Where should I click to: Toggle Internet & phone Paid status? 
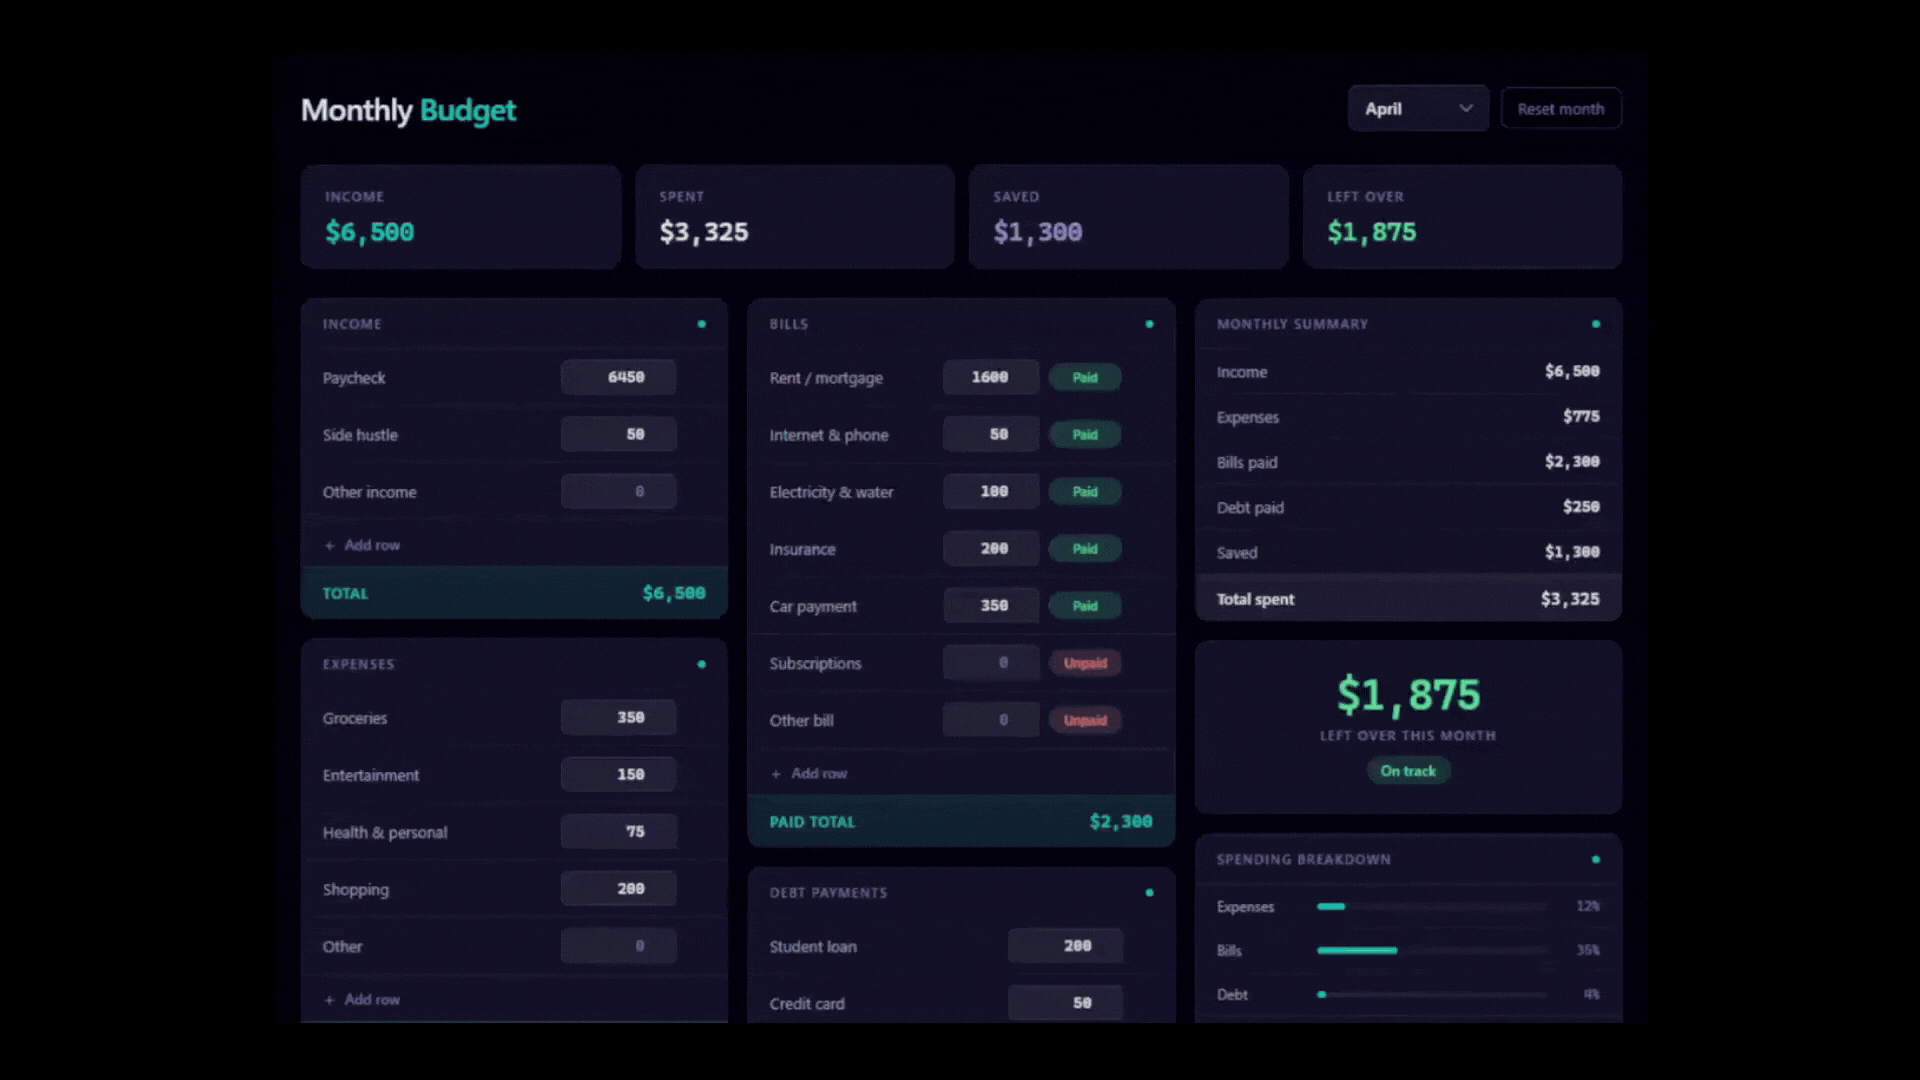1084,434
